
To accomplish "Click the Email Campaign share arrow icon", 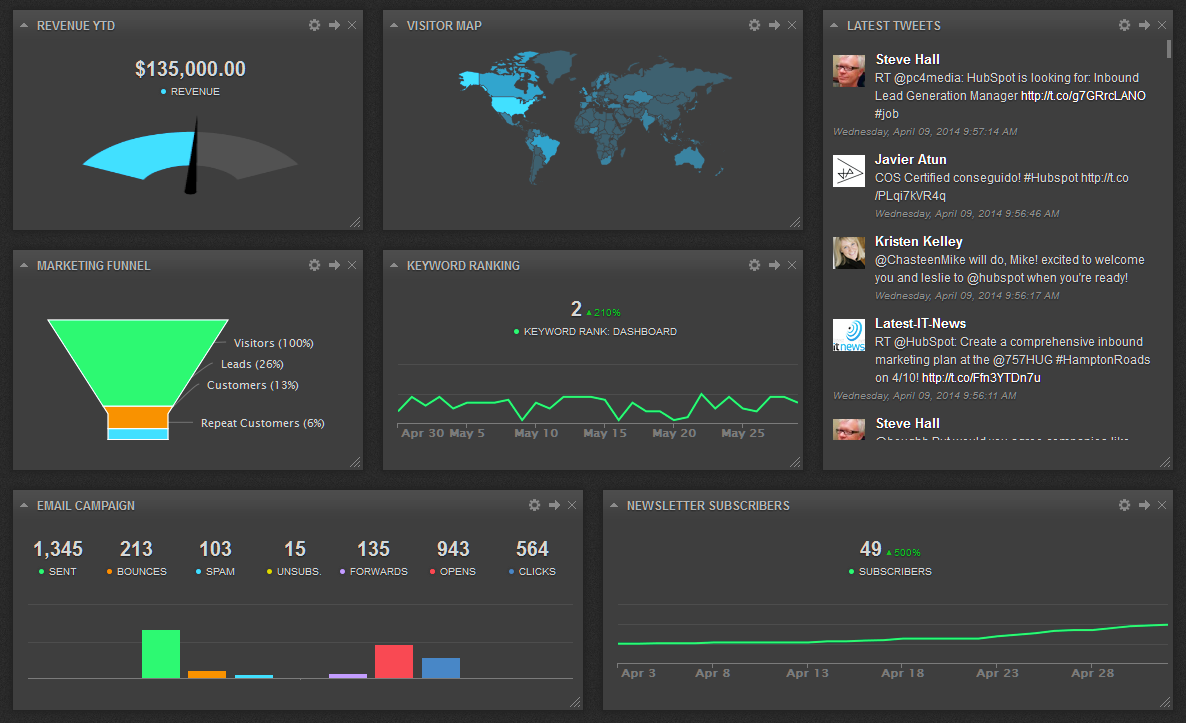I will 554,504.
